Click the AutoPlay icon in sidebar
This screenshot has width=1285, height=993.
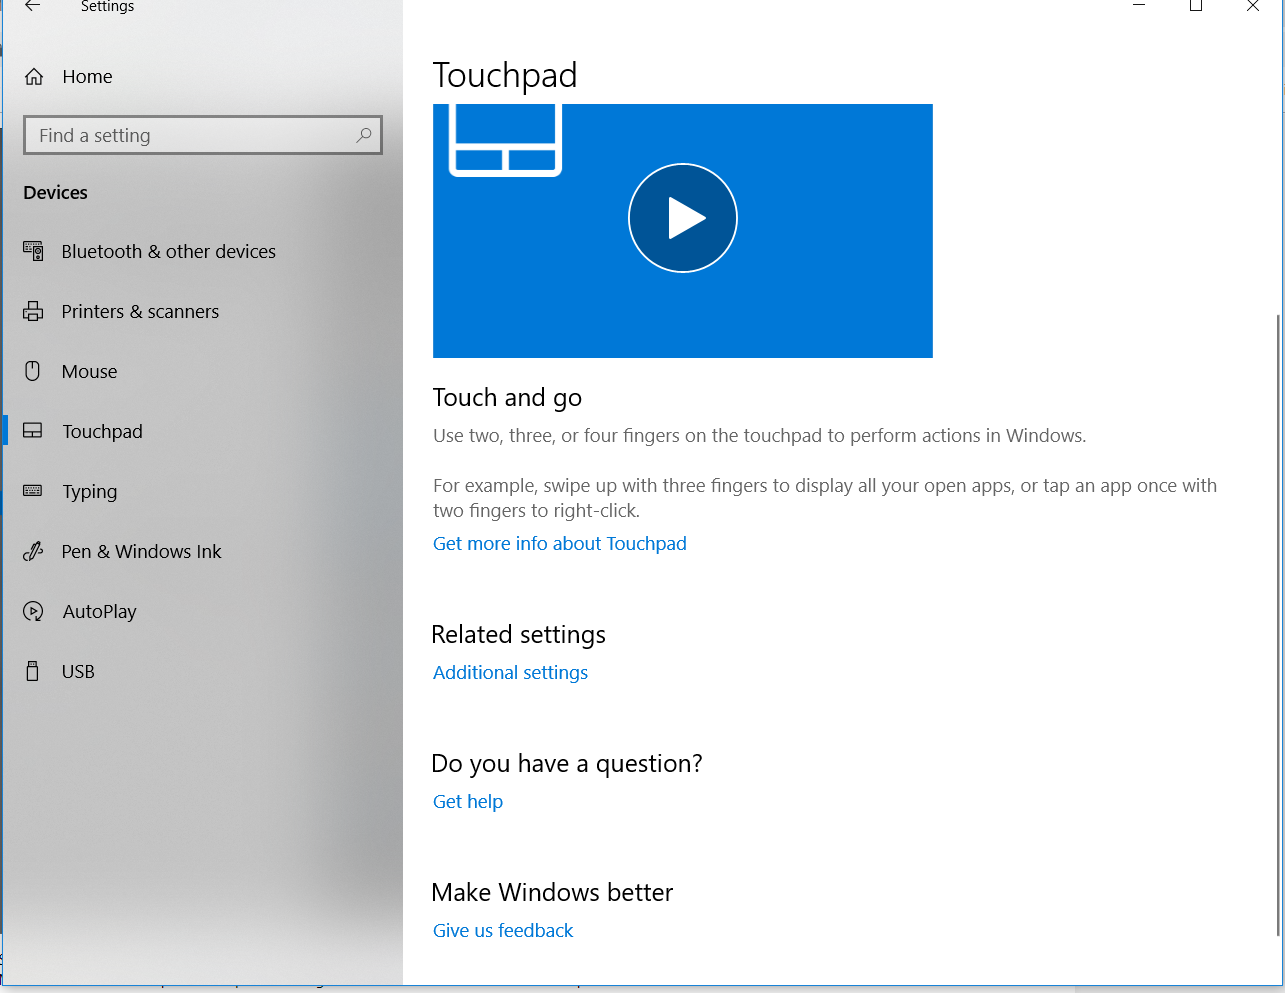33,611
